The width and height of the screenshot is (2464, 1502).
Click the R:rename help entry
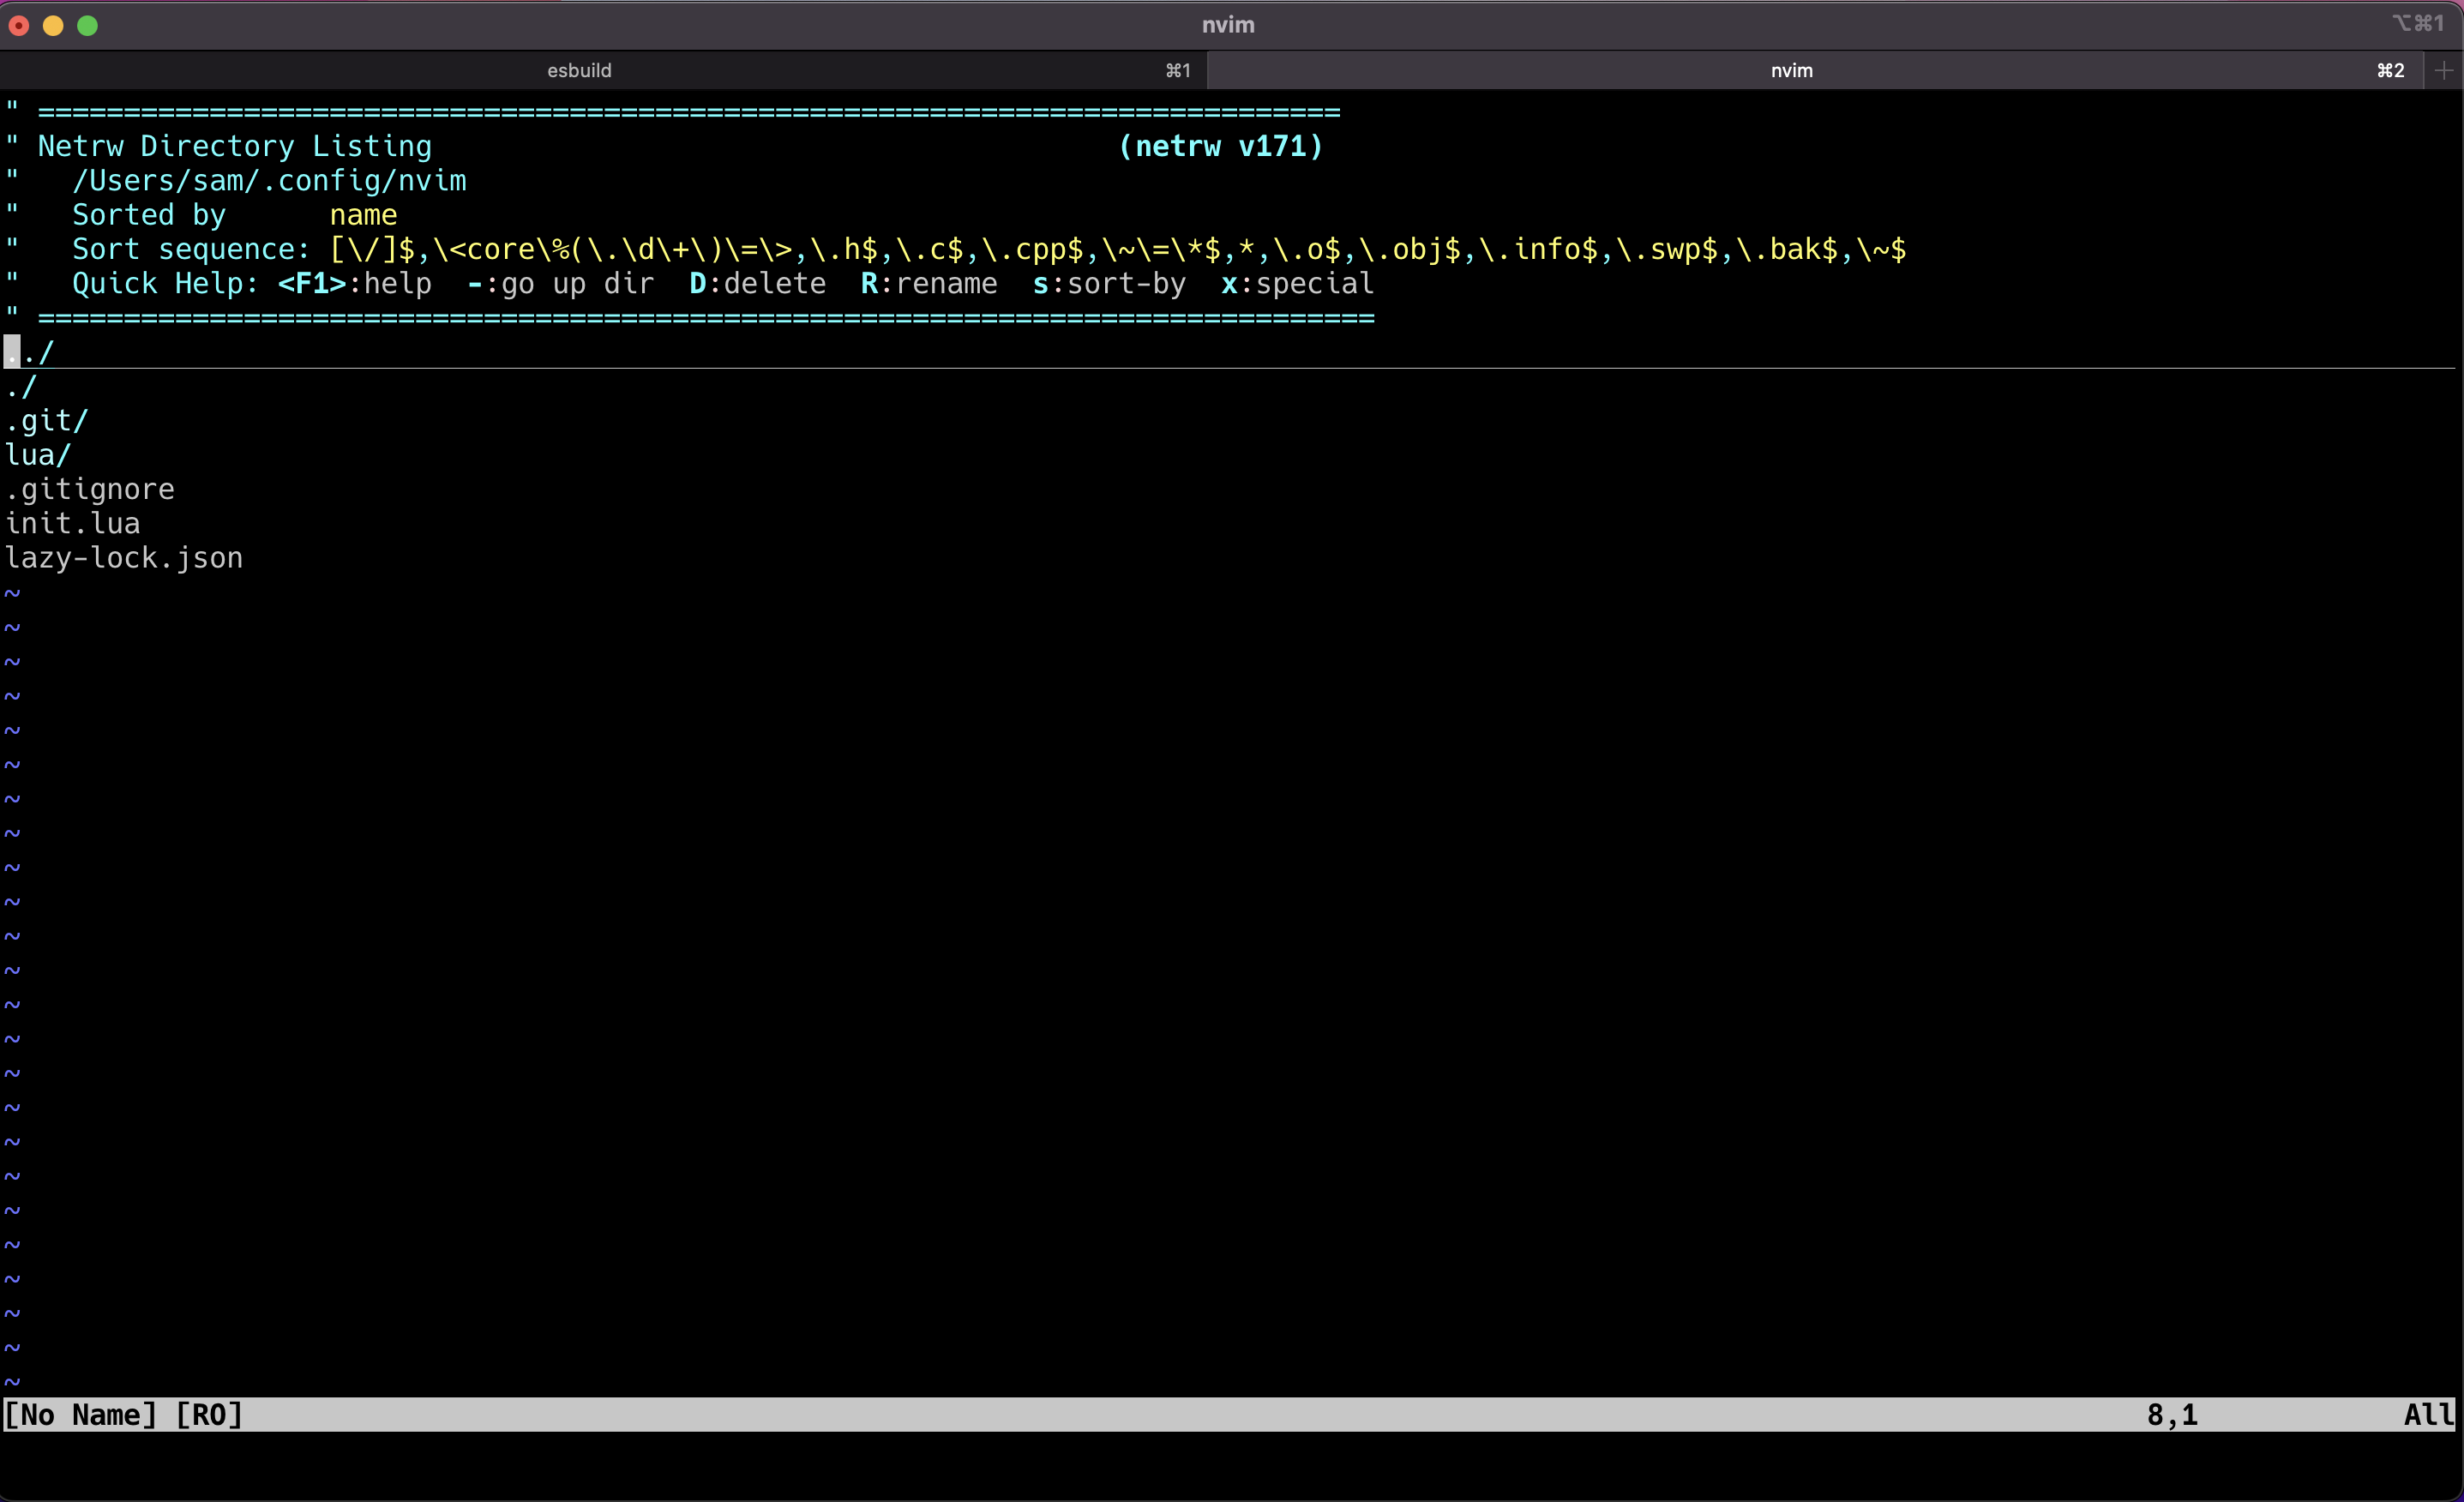click(x=929, y=284)
